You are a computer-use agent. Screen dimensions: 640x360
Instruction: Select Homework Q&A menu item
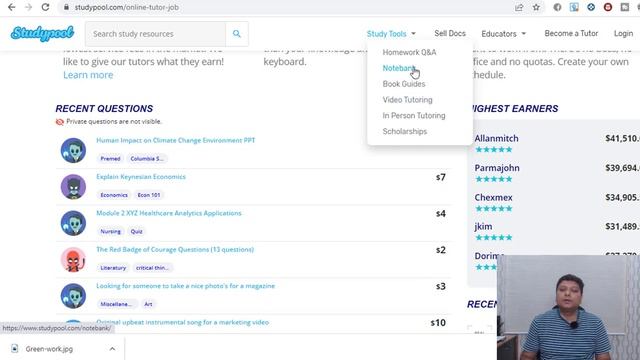pyautogui.click(x=409, y=52)
